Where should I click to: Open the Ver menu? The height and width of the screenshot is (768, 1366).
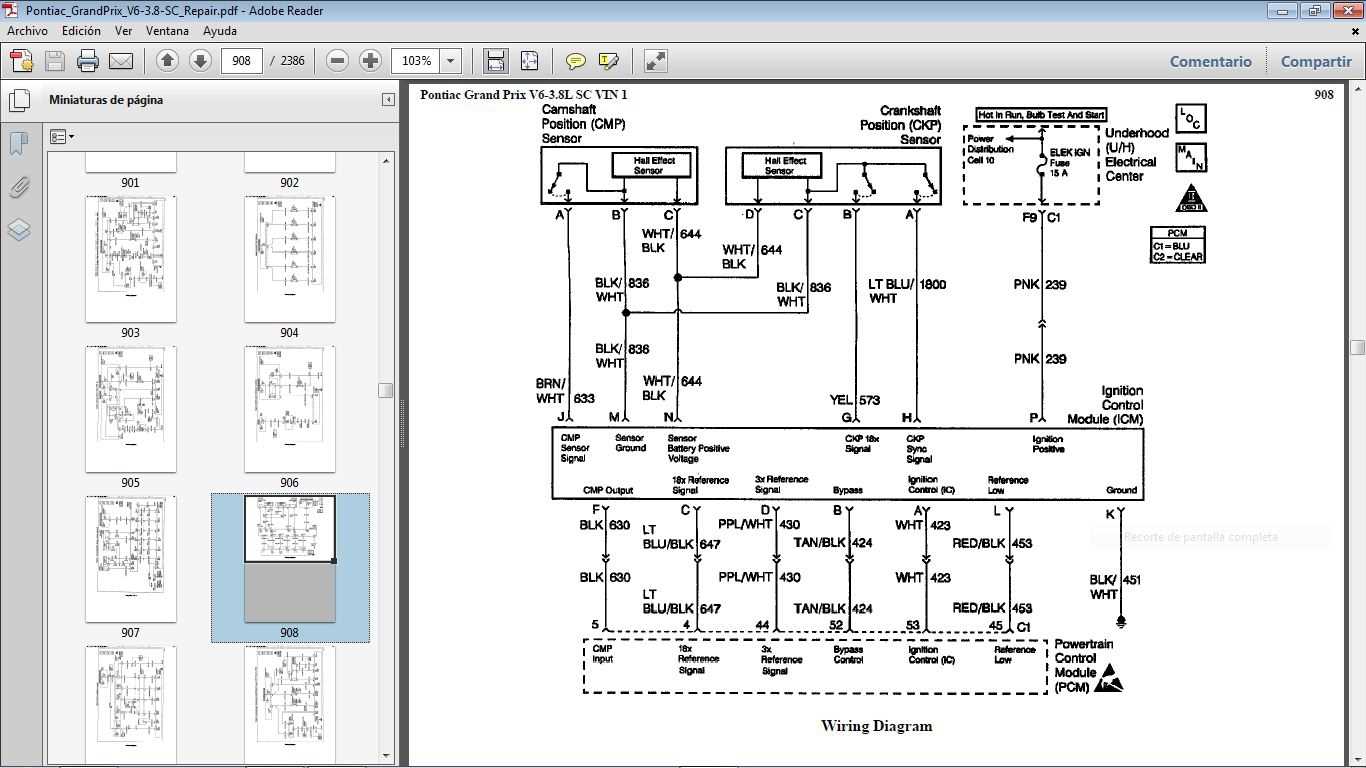click(x=123, y=31)
